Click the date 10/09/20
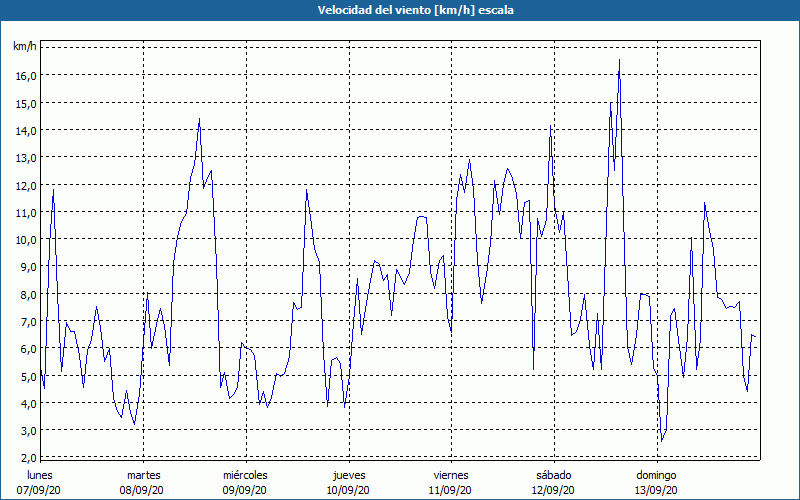 click(x=348, y=490)
